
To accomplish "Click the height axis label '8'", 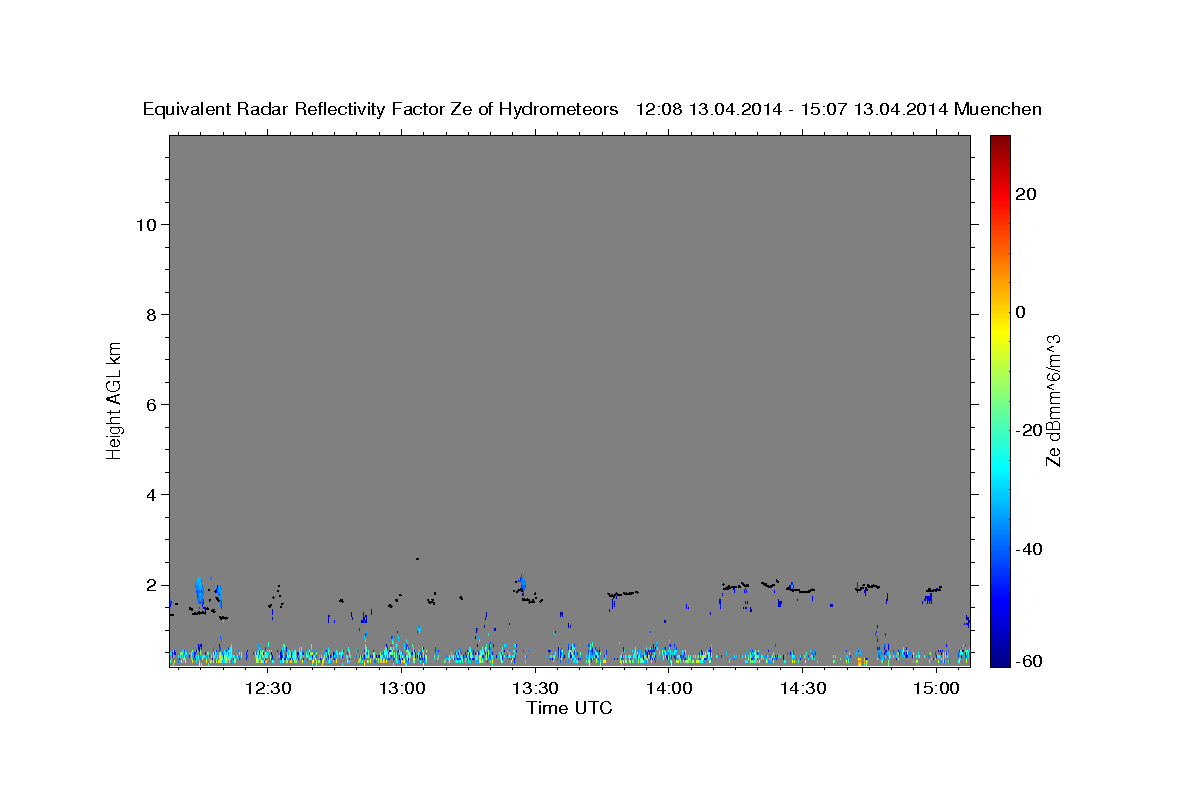I will click(149, 314).
